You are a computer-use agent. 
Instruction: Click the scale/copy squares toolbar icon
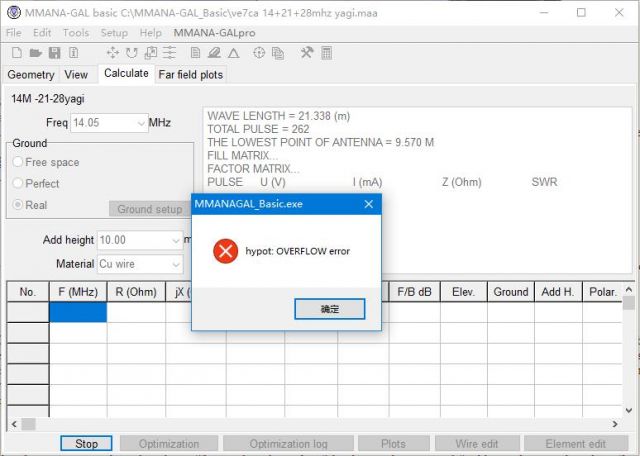click(151, 53)
